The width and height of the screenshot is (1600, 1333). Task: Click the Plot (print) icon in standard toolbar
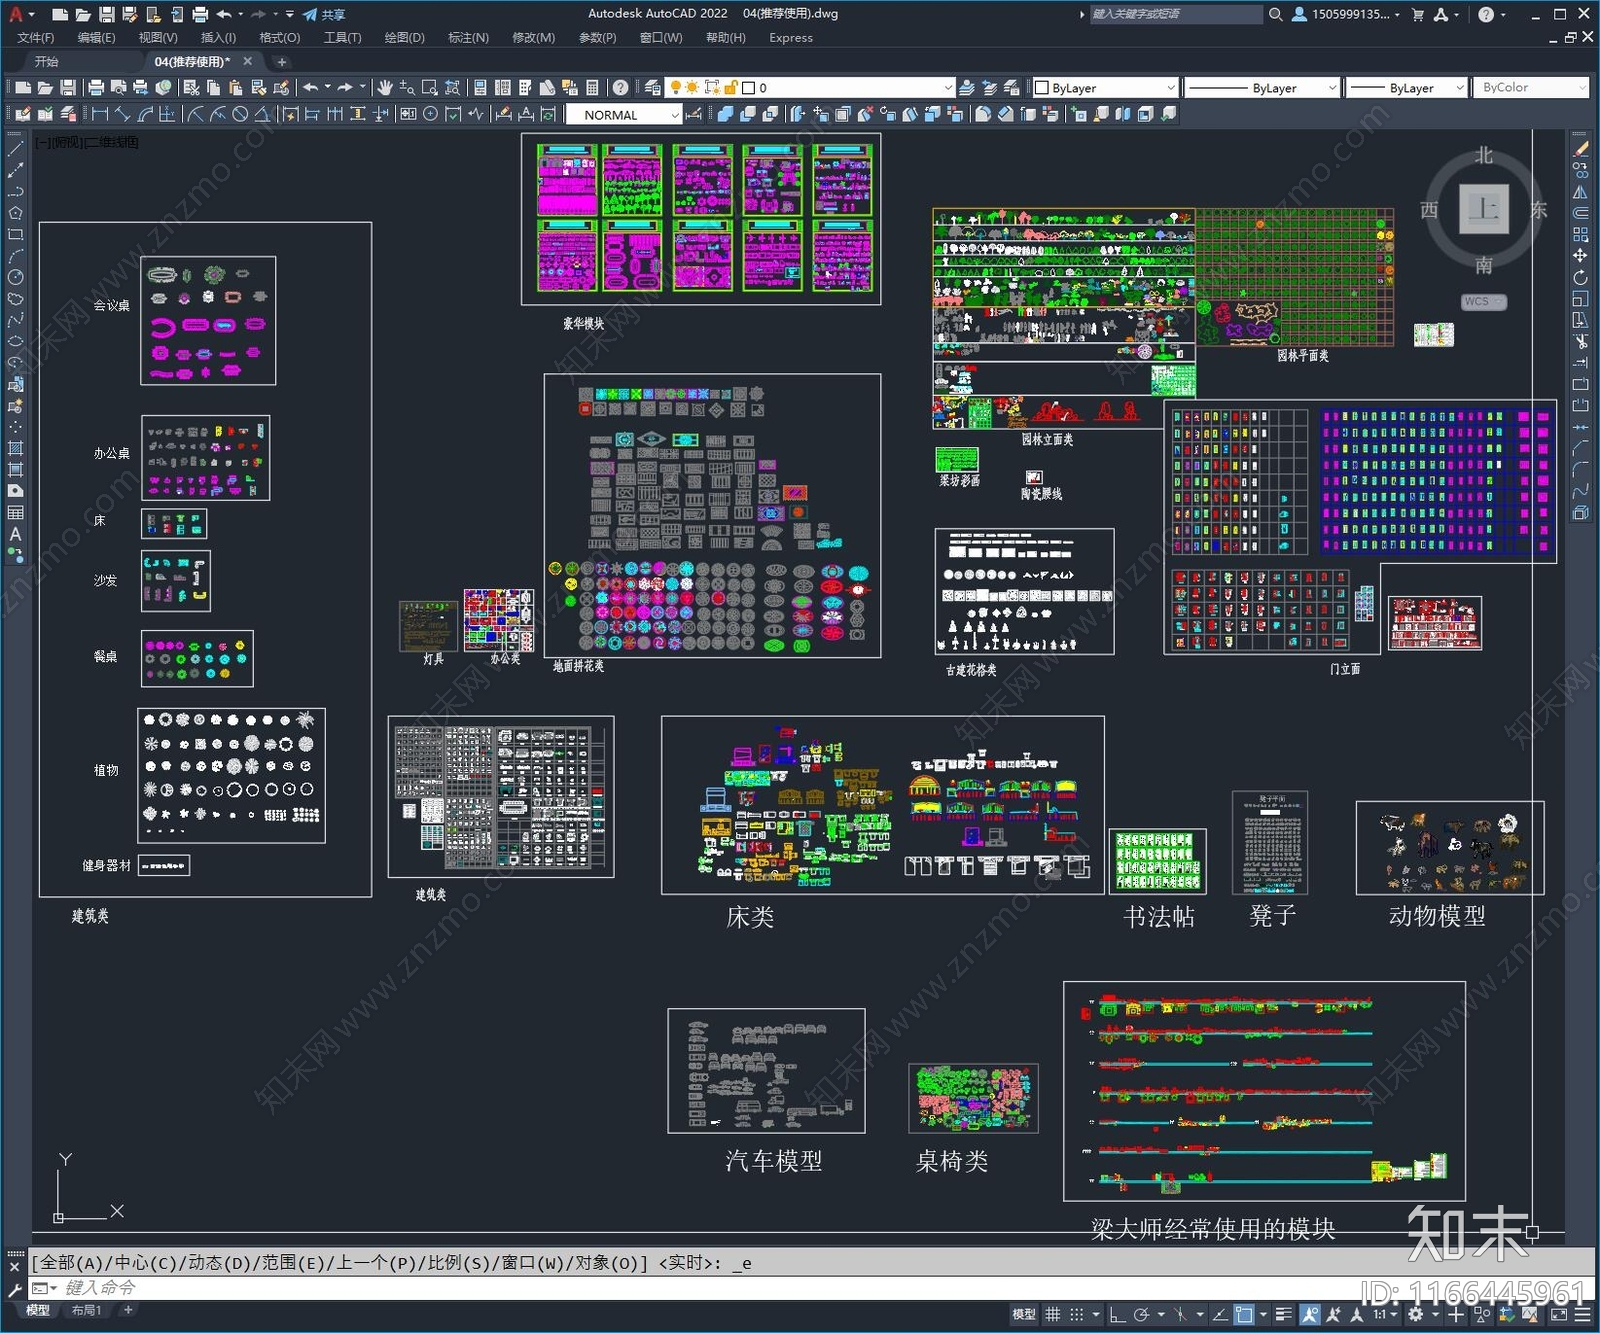tap(96, 88)
